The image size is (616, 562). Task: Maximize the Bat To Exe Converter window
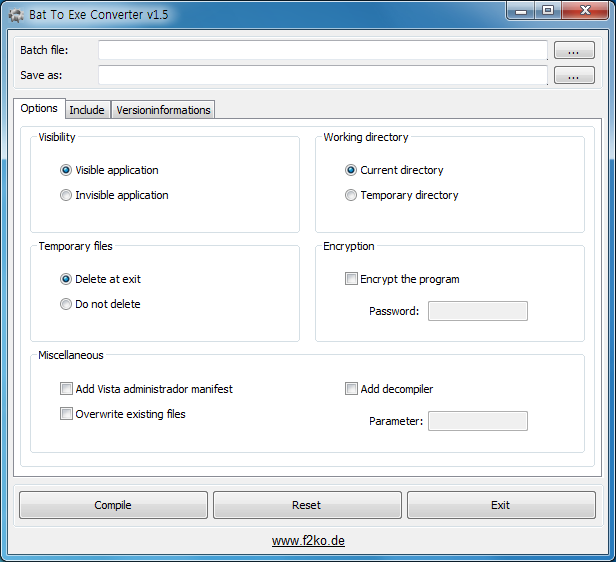tap(548, 11)
